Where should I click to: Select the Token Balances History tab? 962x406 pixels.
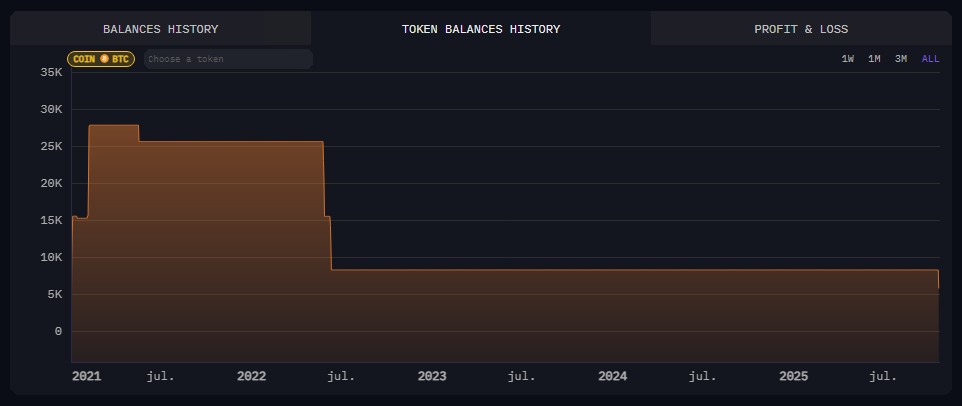pos(480,29)
